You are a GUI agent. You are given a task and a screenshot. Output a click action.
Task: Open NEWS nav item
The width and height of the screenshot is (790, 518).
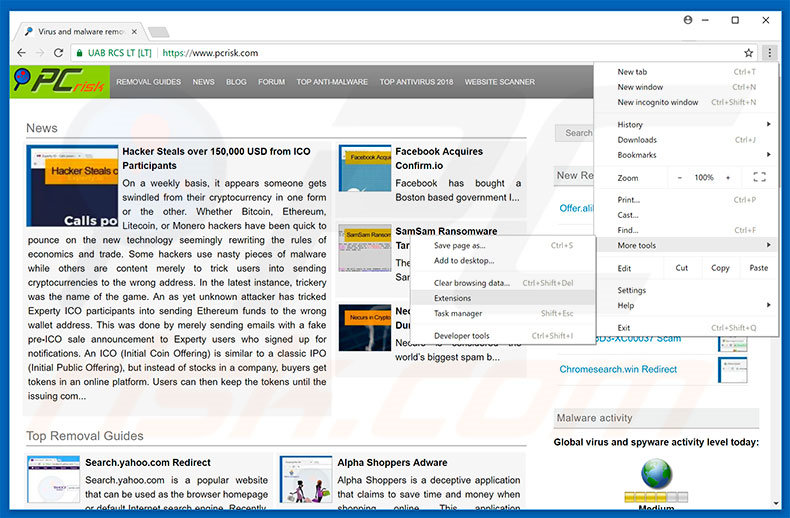click(203, 82)
